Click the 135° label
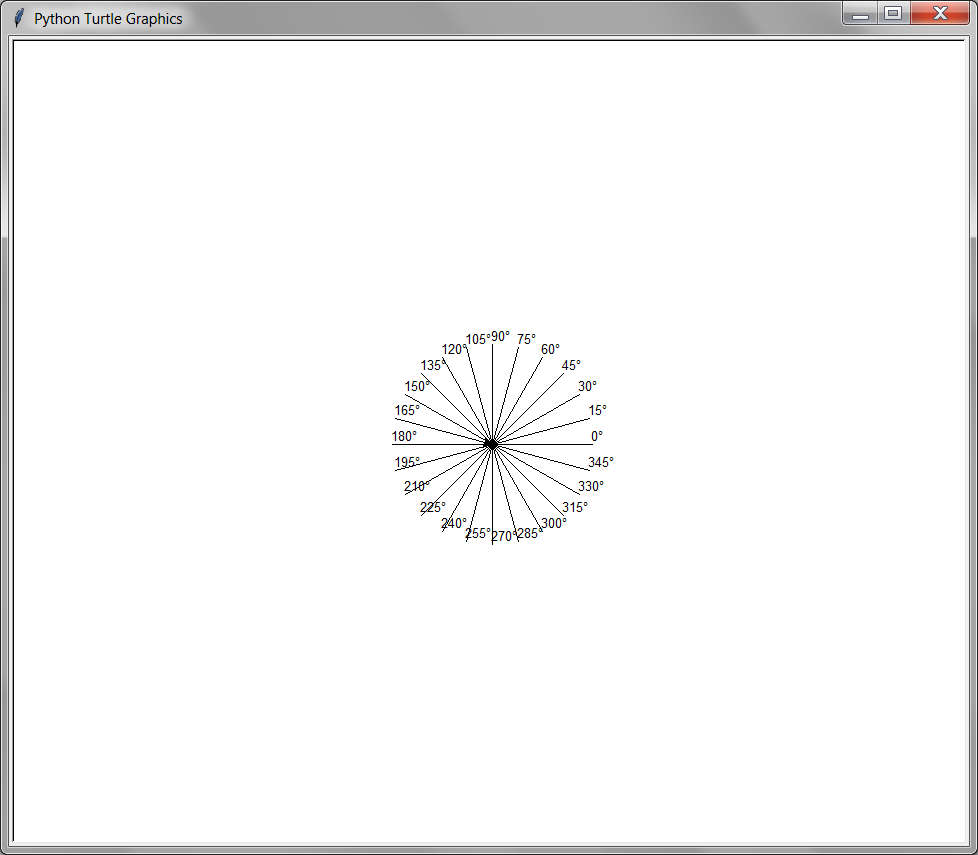Viewport: 978px width, 855px height. [x=431, y=365]
